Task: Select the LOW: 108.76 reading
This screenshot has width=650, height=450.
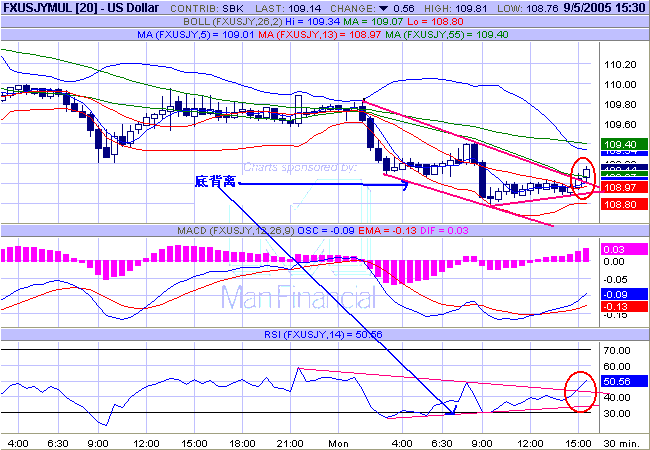Action: click(528, 8)
